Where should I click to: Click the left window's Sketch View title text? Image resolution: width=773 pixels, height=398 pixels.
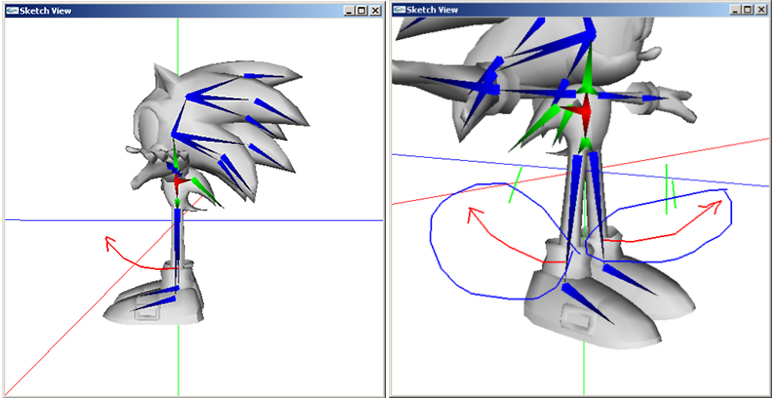point(45,11)
